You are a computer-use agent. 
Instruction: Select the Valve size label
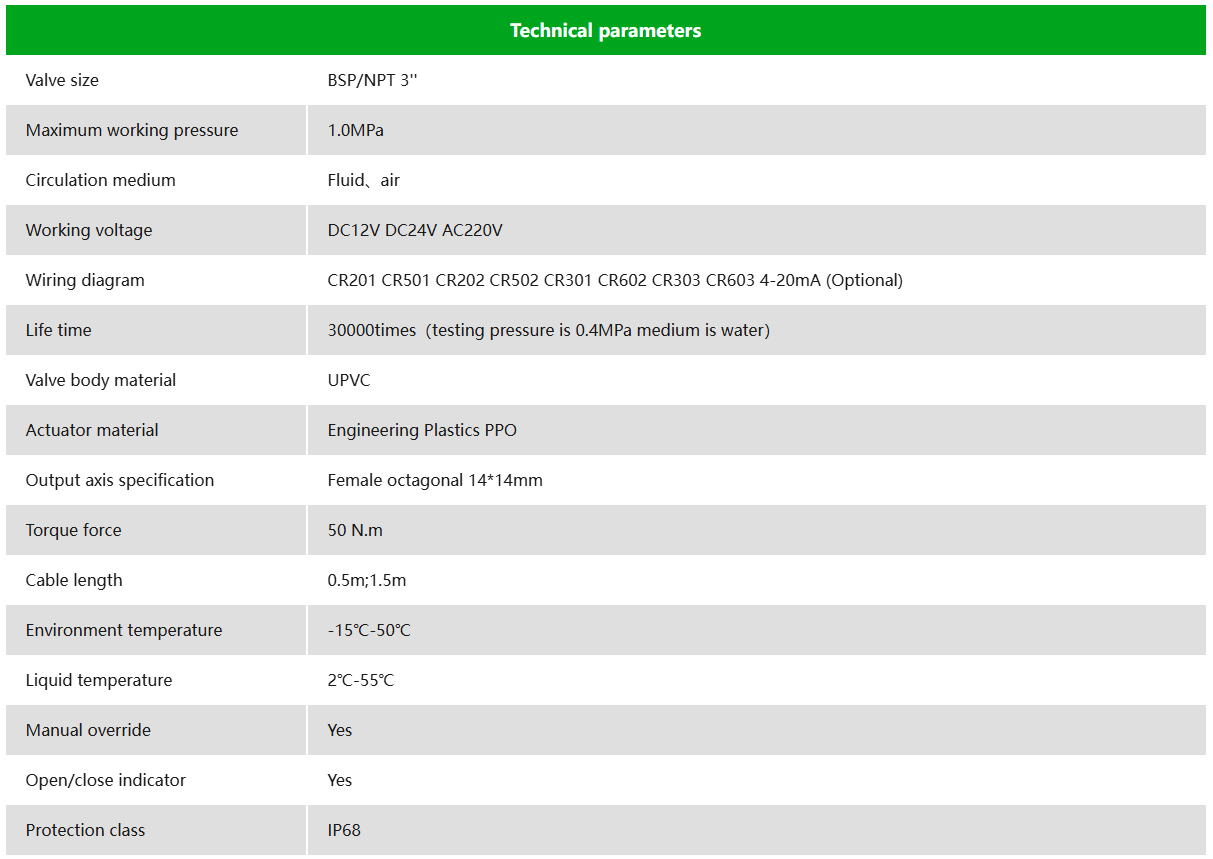pyautogui.click(x=62, y=80)
